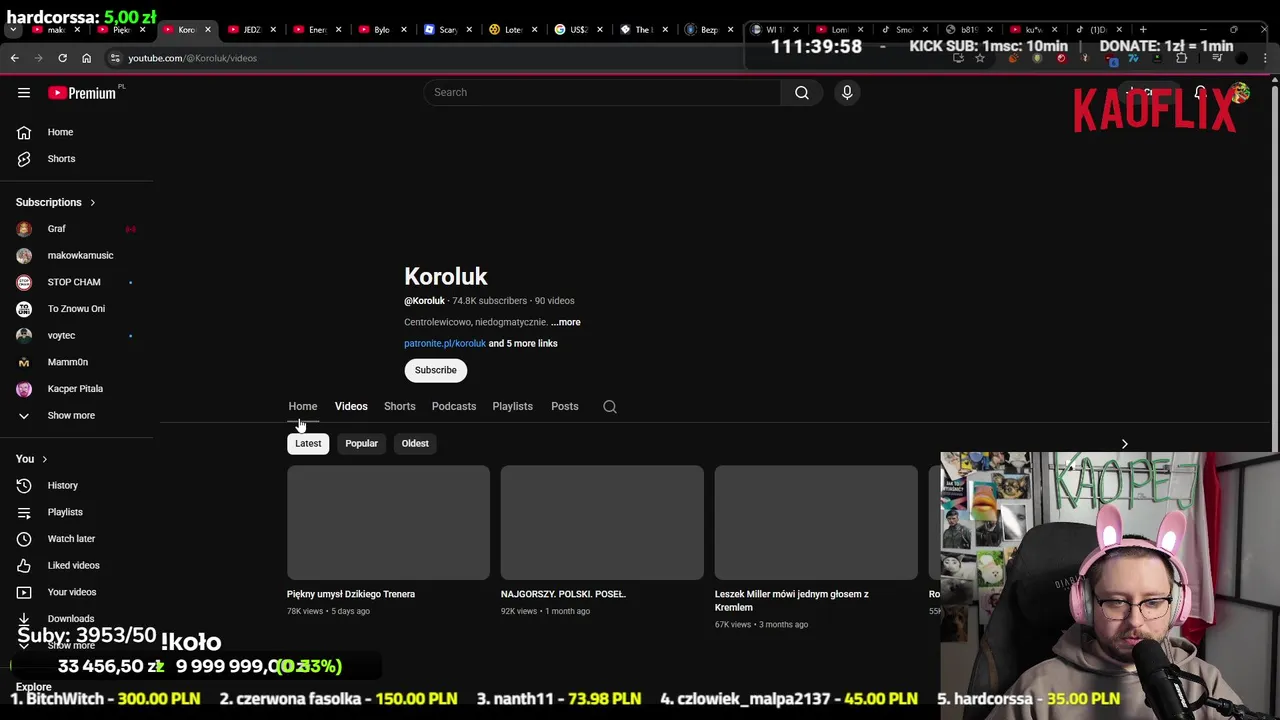Open the tab search dropdown arrow

13,29
